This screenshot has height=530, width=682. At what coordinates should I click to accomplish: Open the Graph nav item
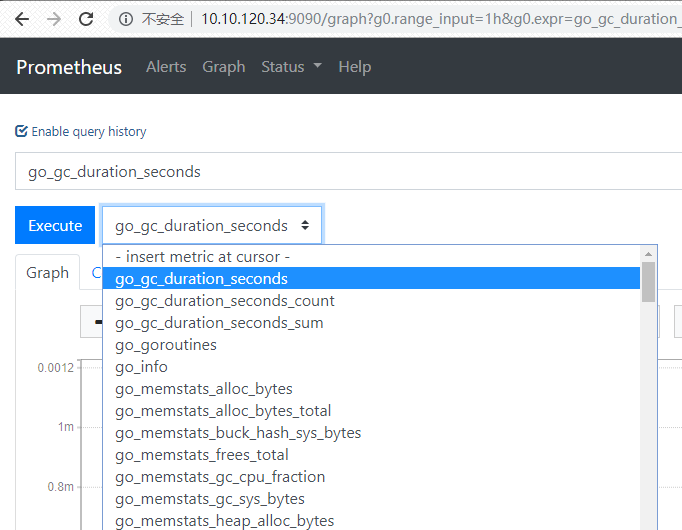point(223,67)
